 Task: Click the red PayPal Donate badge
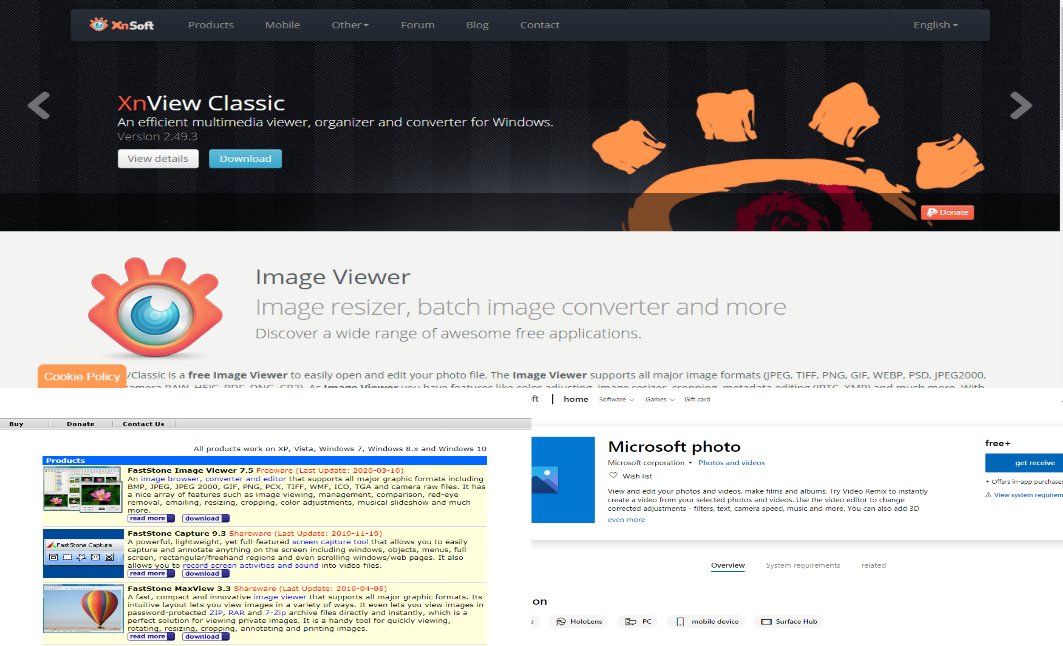pos(946,212)
